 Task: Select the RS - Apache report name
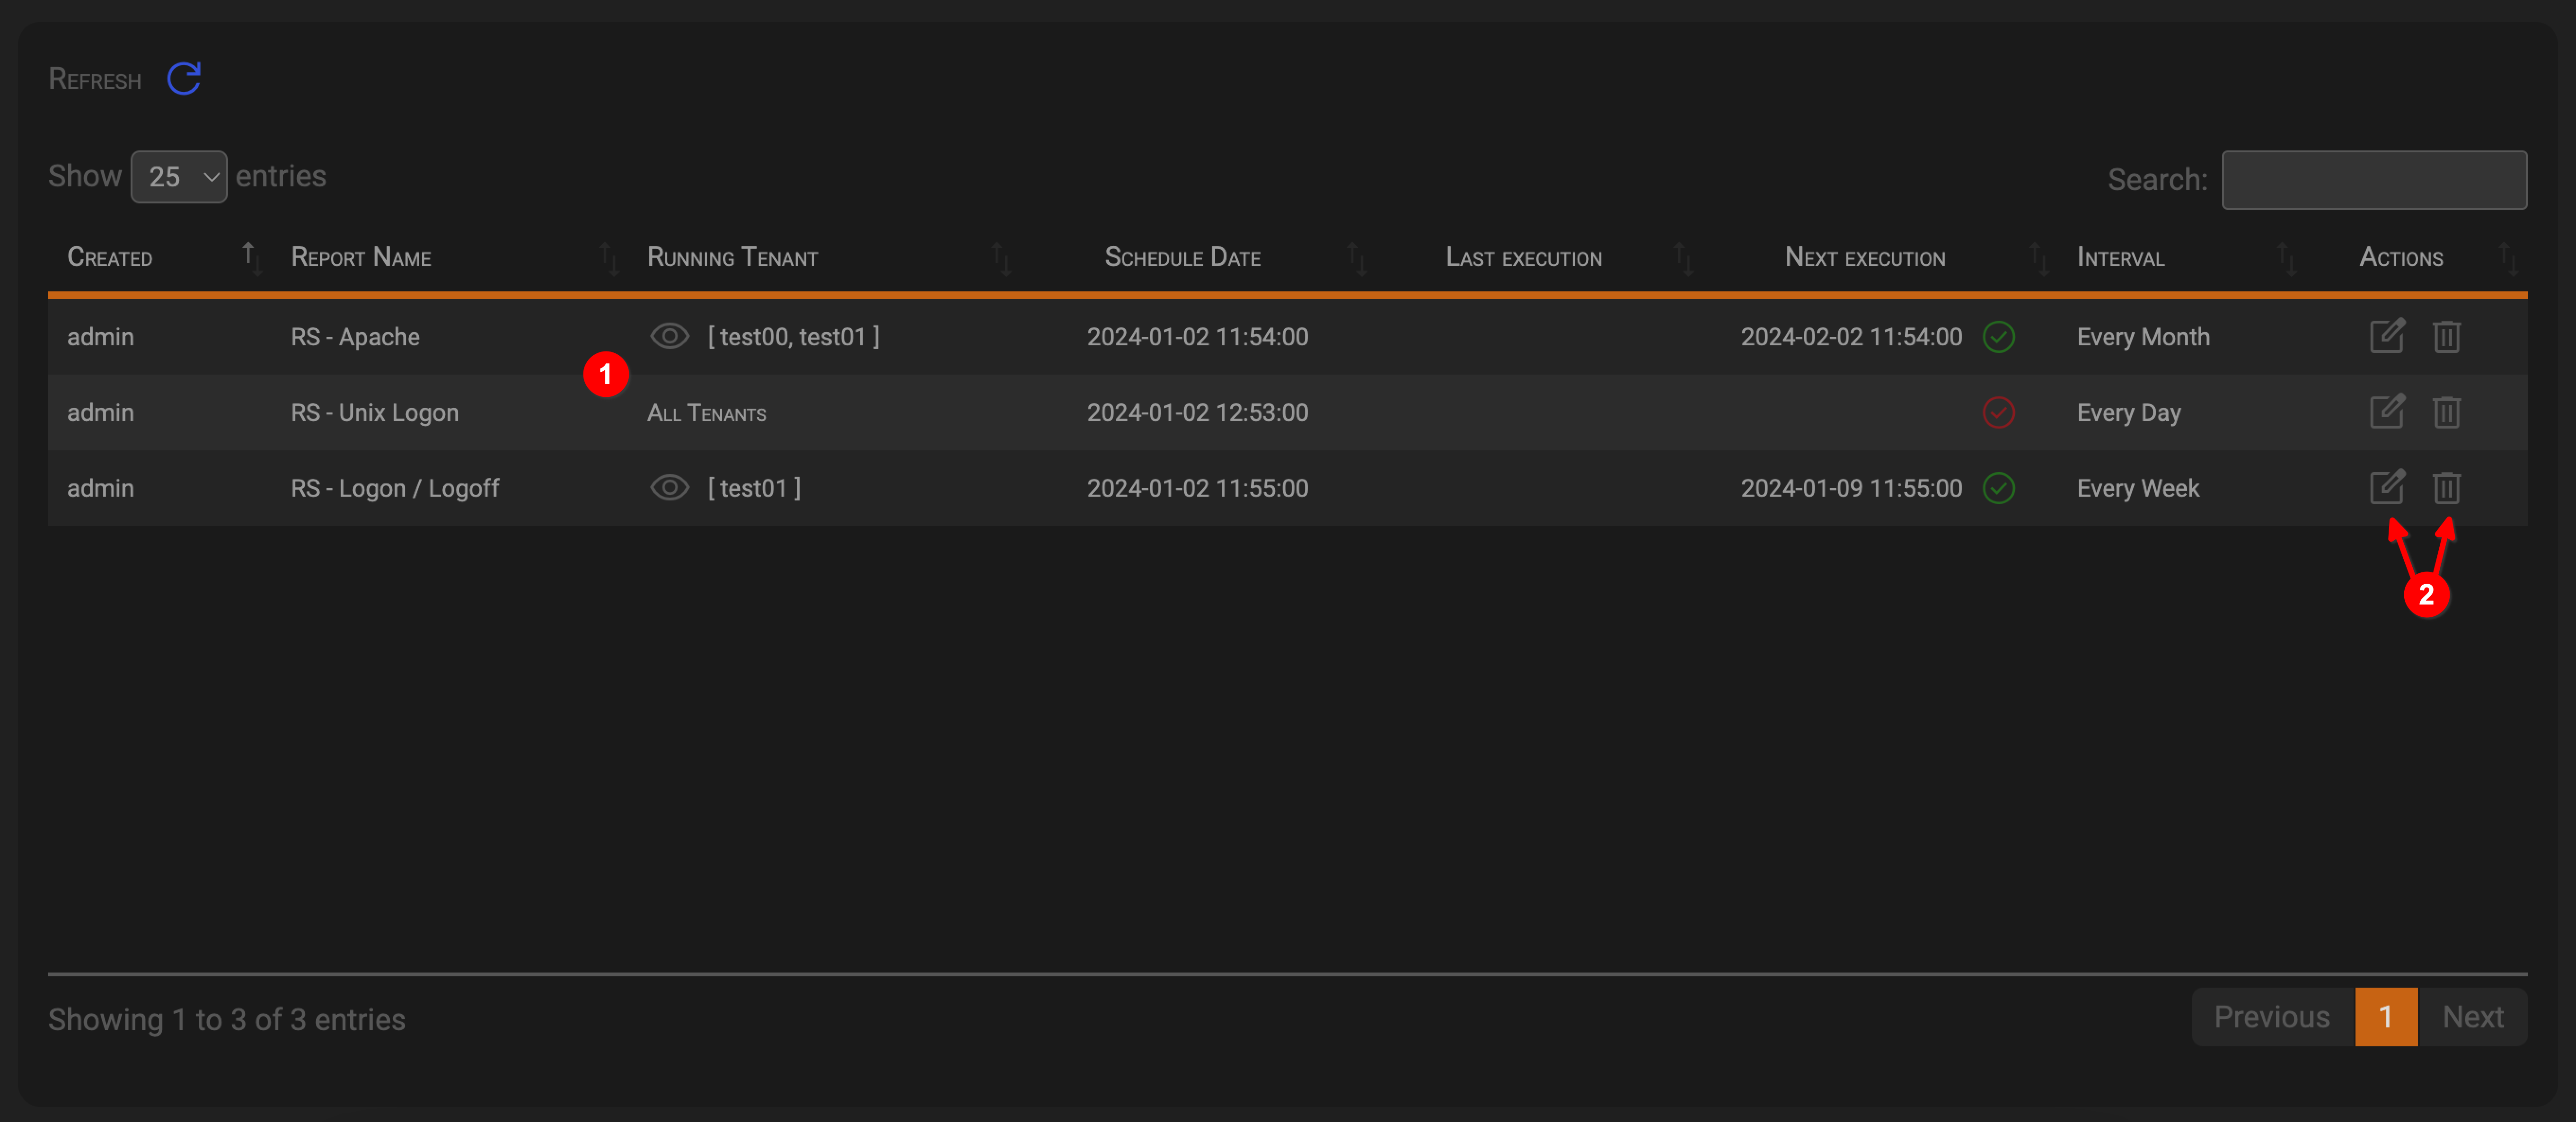pyautogui.click(x=355, y=337)
